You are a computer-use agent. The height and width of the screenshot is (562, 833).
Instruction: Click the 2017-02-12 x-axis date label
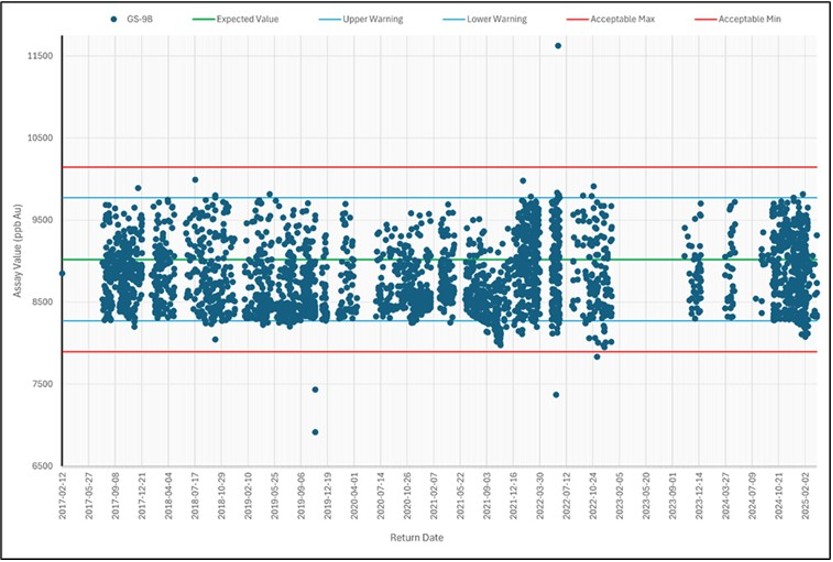pos(62,493)
